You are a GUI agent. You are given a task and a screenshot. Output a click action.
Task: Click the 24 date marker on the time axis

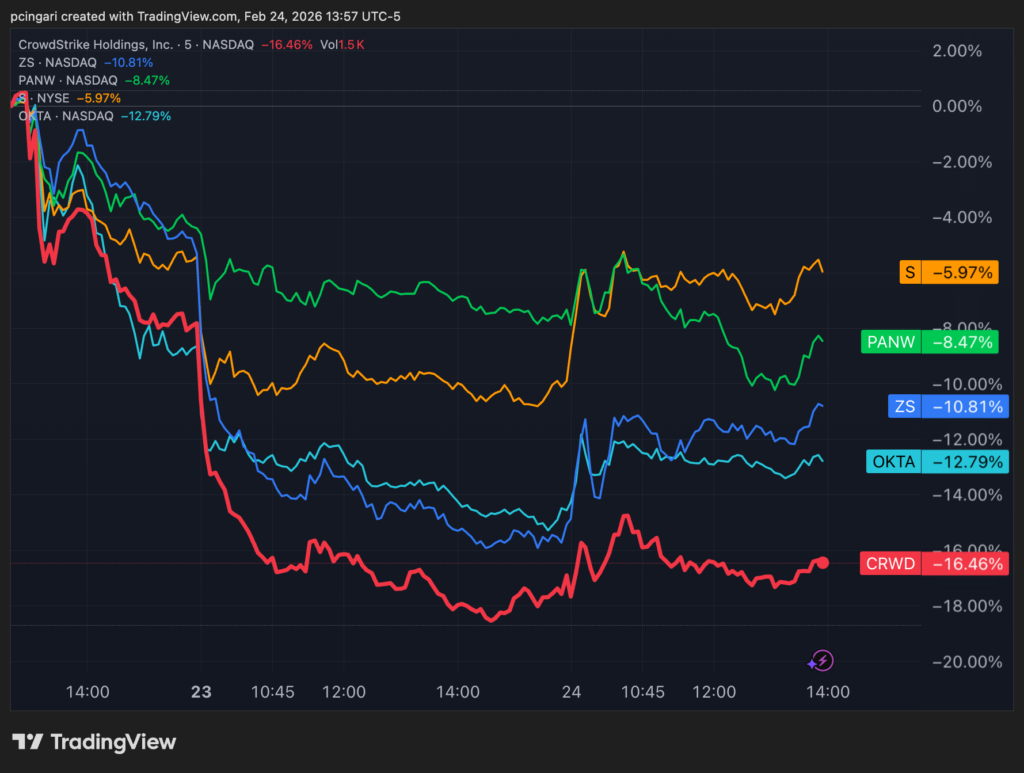[x=571, y=691]
